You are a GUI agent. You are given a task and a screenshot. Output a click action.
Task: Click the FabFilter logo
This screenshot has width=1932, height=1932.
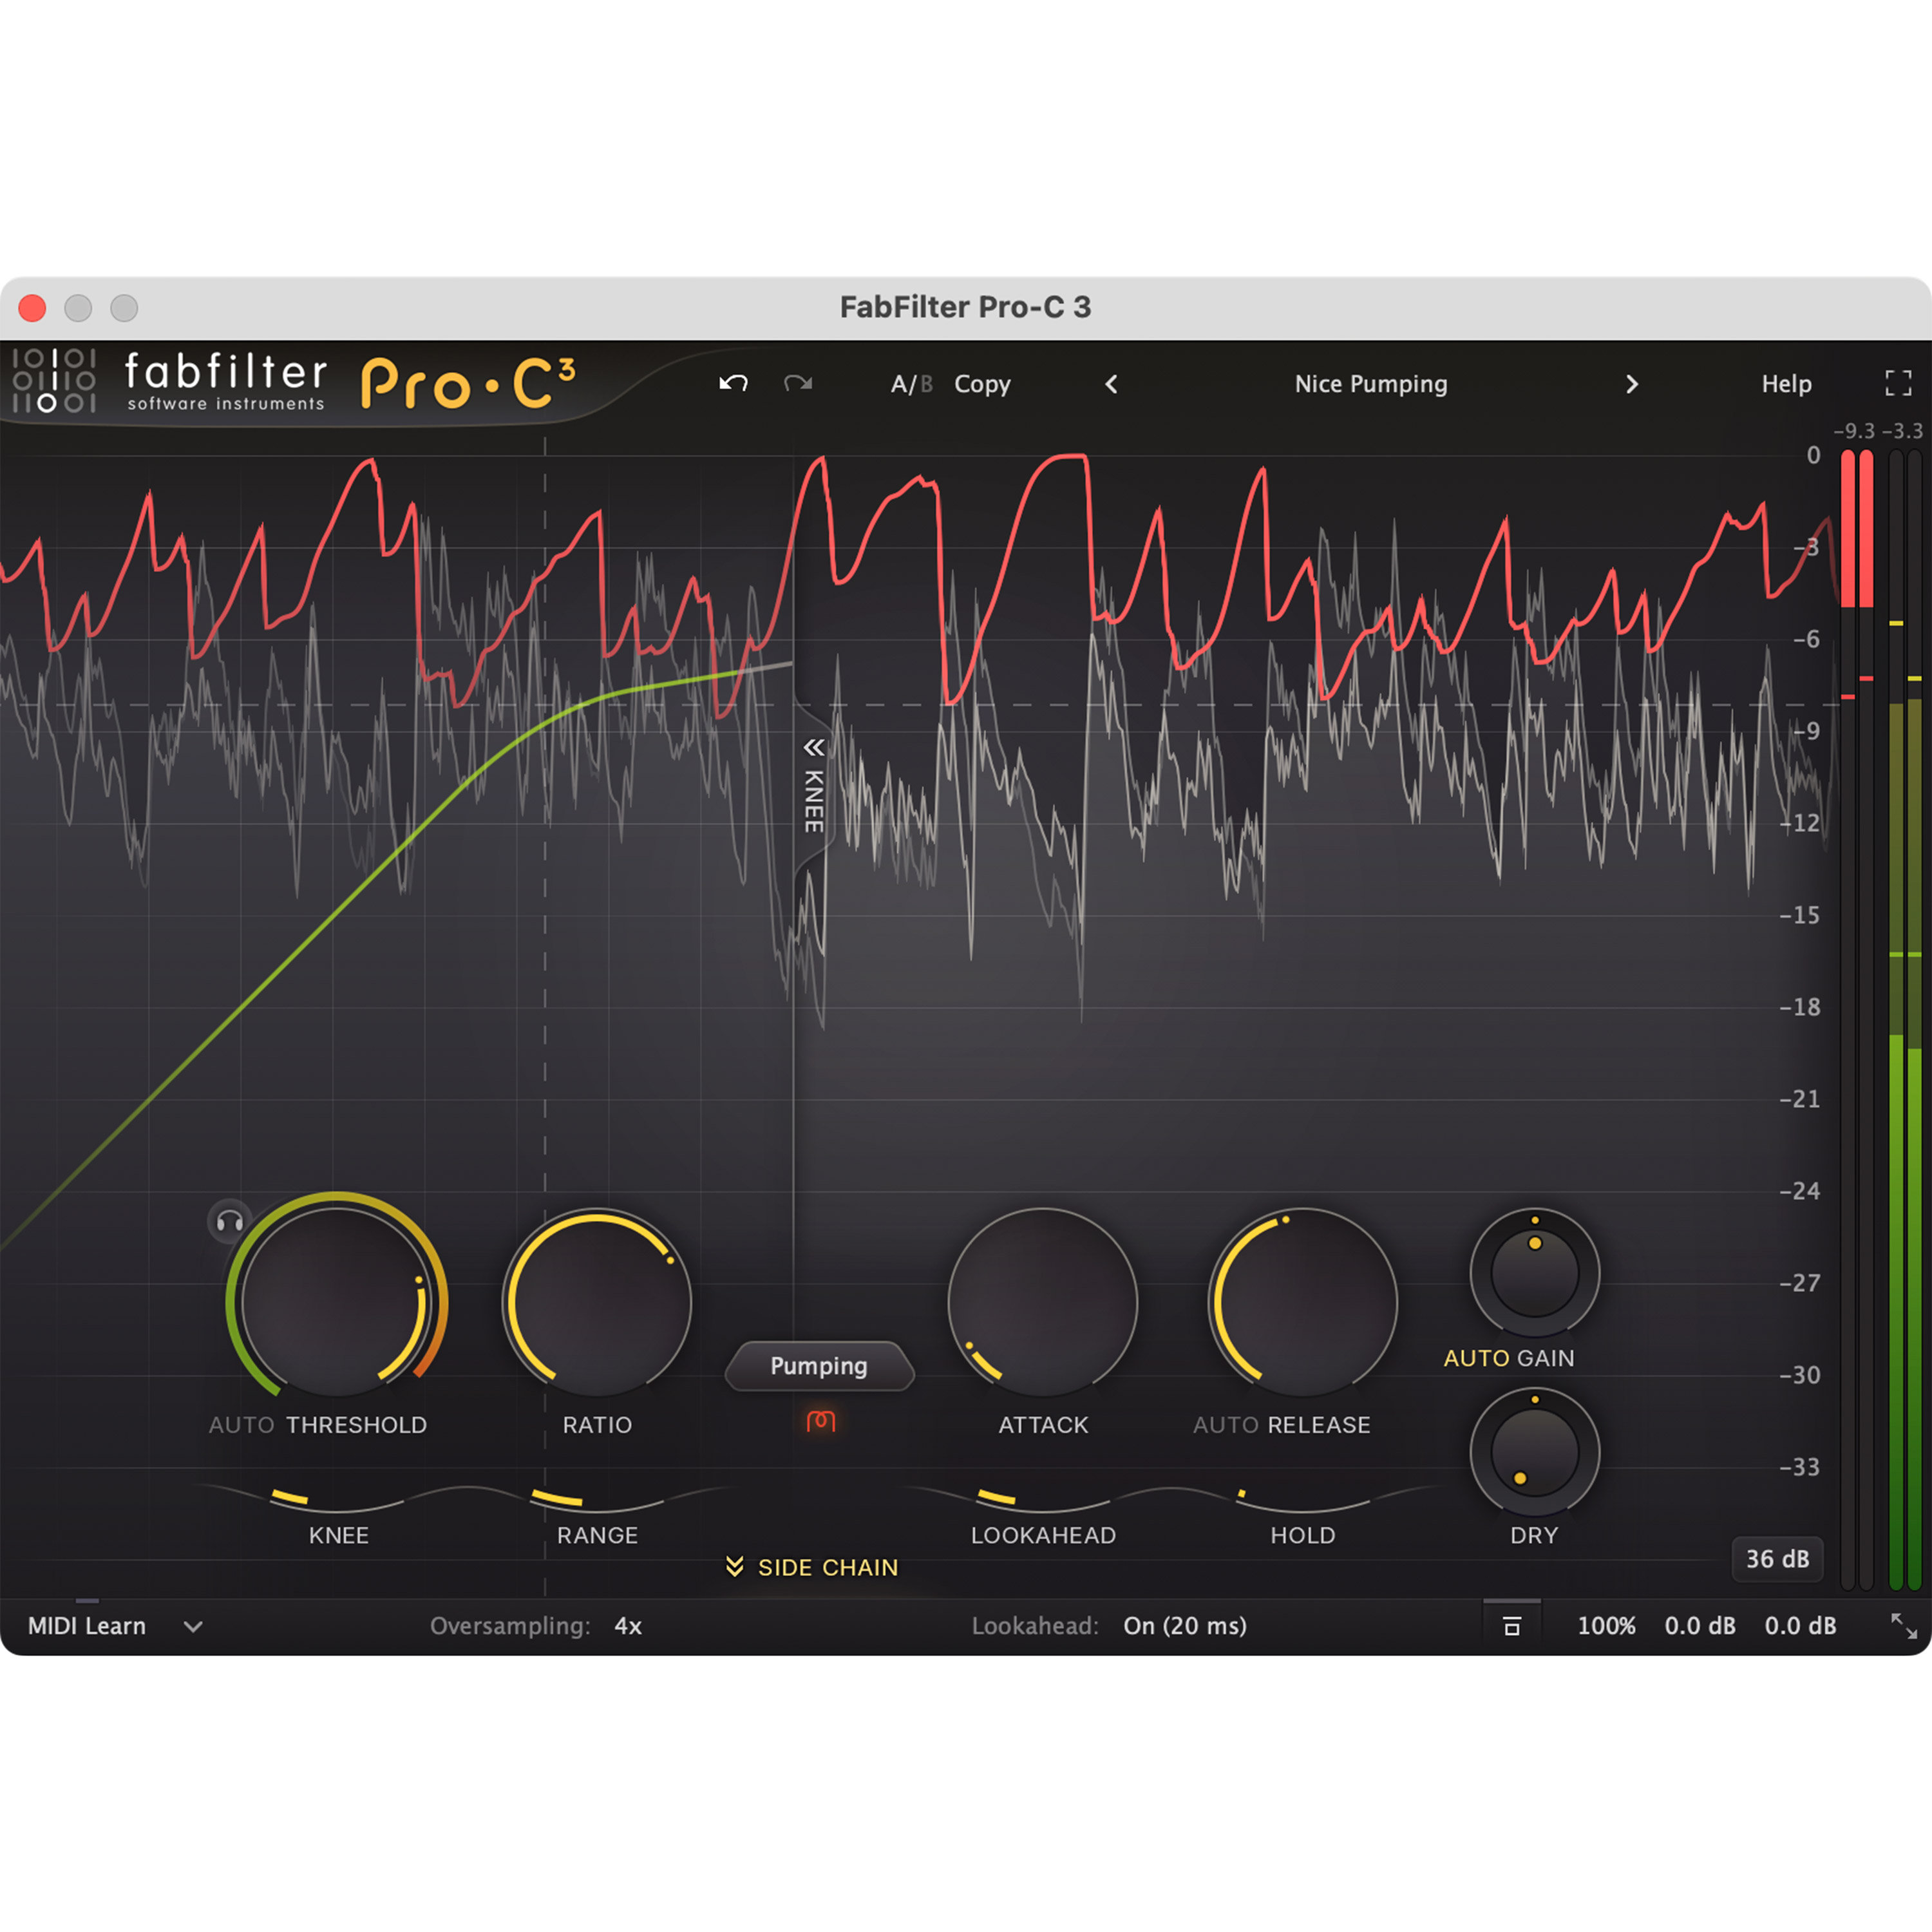(170, 383)
